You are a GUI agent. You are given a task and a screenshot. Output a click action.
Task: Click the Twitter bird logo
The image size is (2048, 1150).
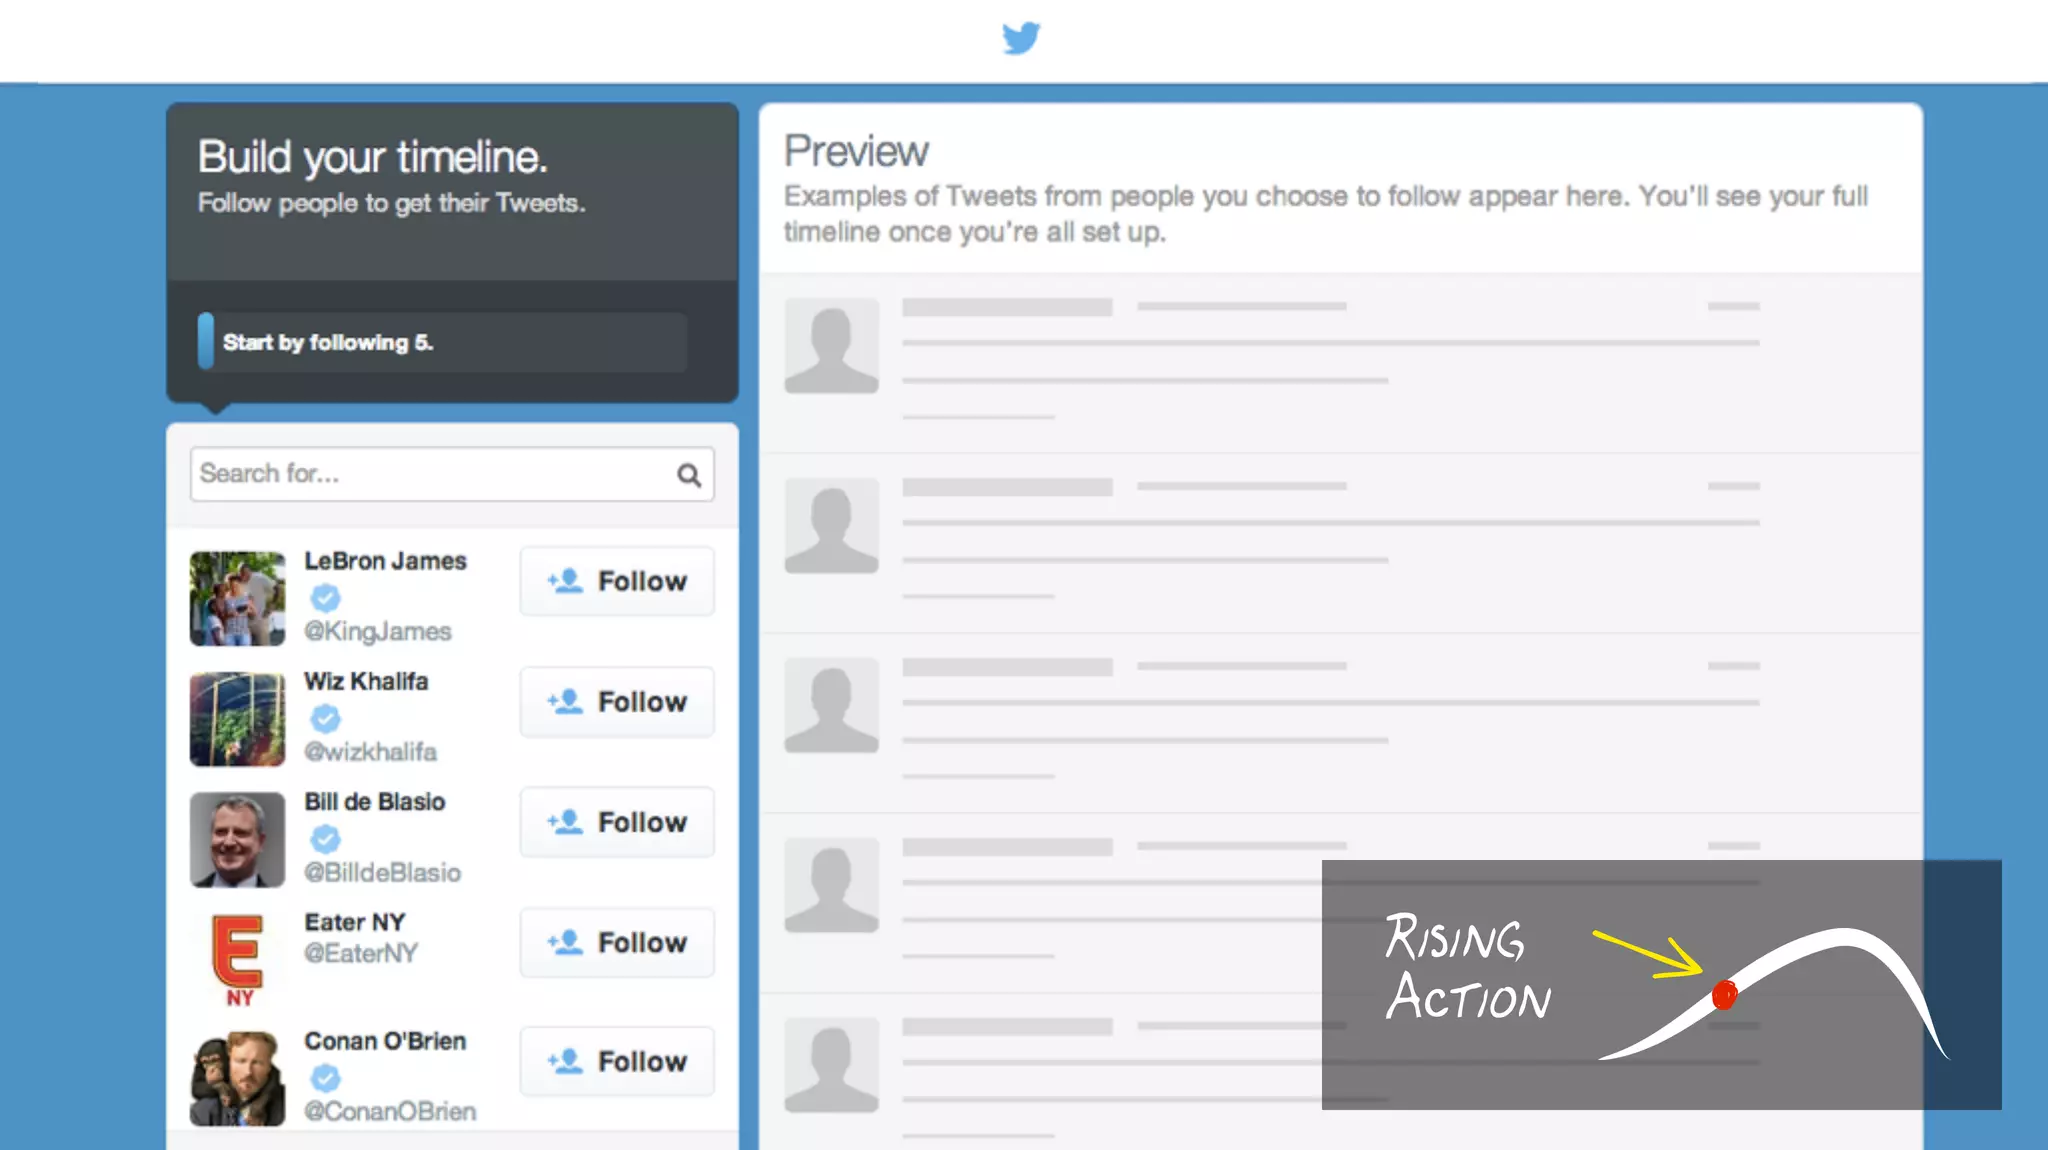1021,38
